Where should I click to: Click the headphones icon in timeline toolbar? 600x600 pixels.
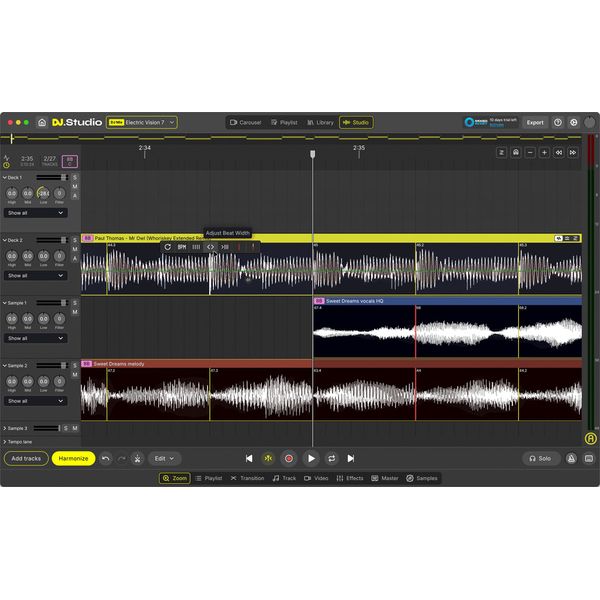pyautogui.click(x=516, y=153)
